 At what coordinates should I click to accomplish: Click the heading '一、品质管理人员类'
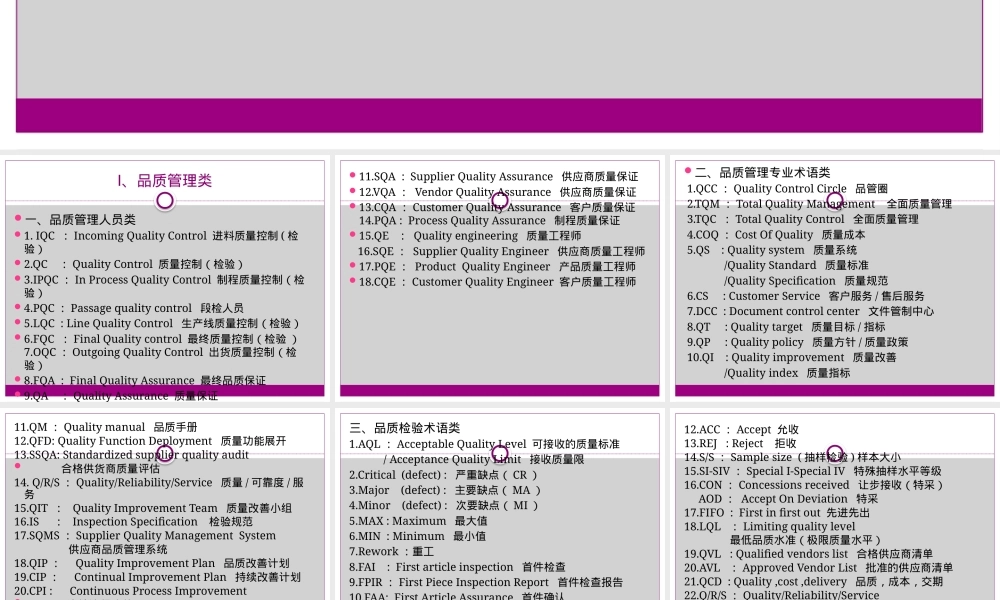(x=80, y=220)
